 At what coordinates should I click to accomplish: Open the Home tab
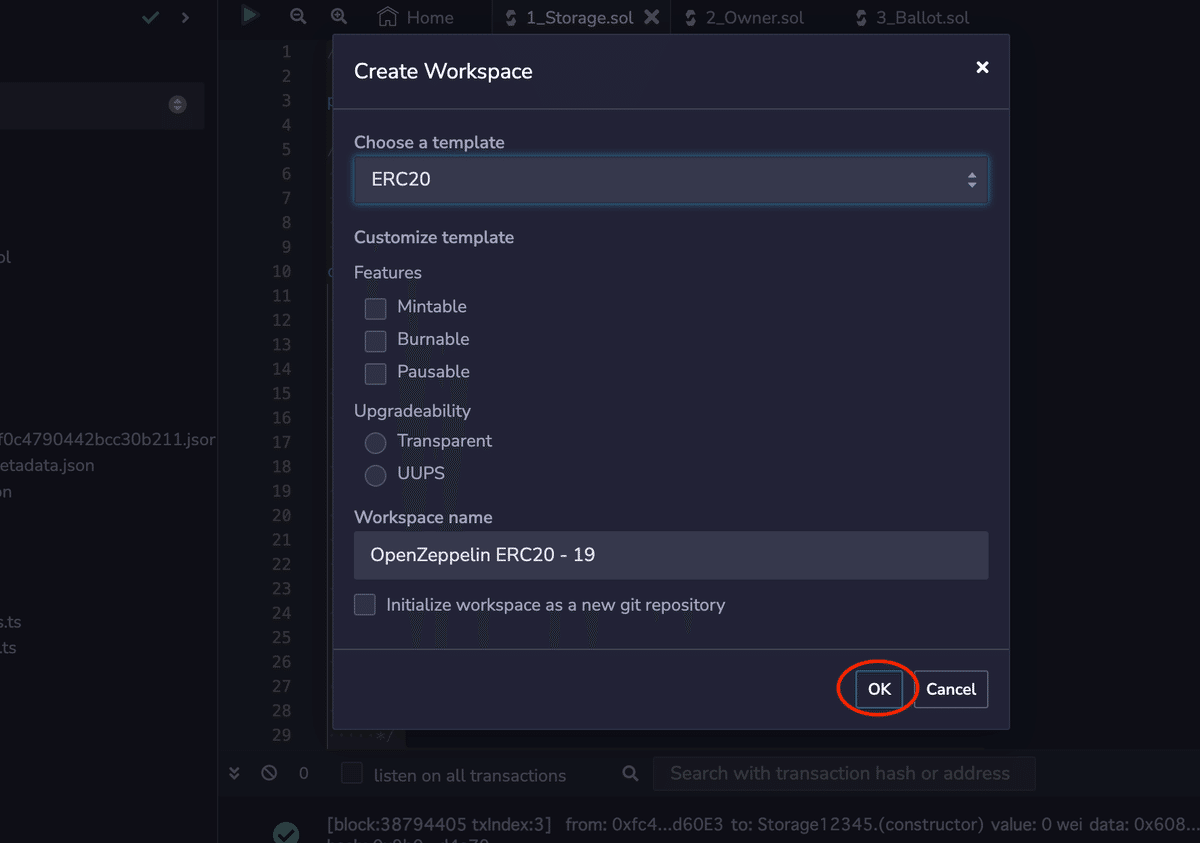[x=415, y=17]
